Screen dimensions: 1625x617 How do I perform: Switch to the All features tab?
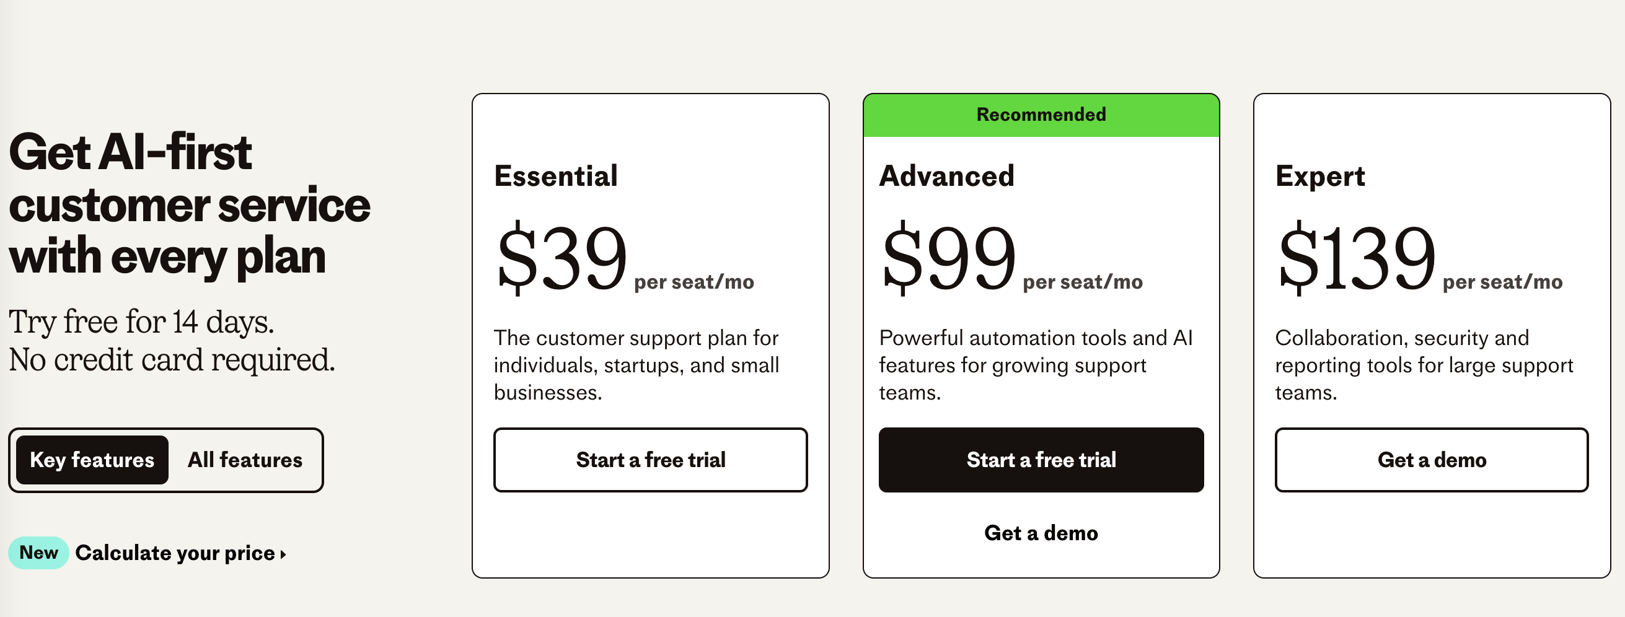[244, 460]
